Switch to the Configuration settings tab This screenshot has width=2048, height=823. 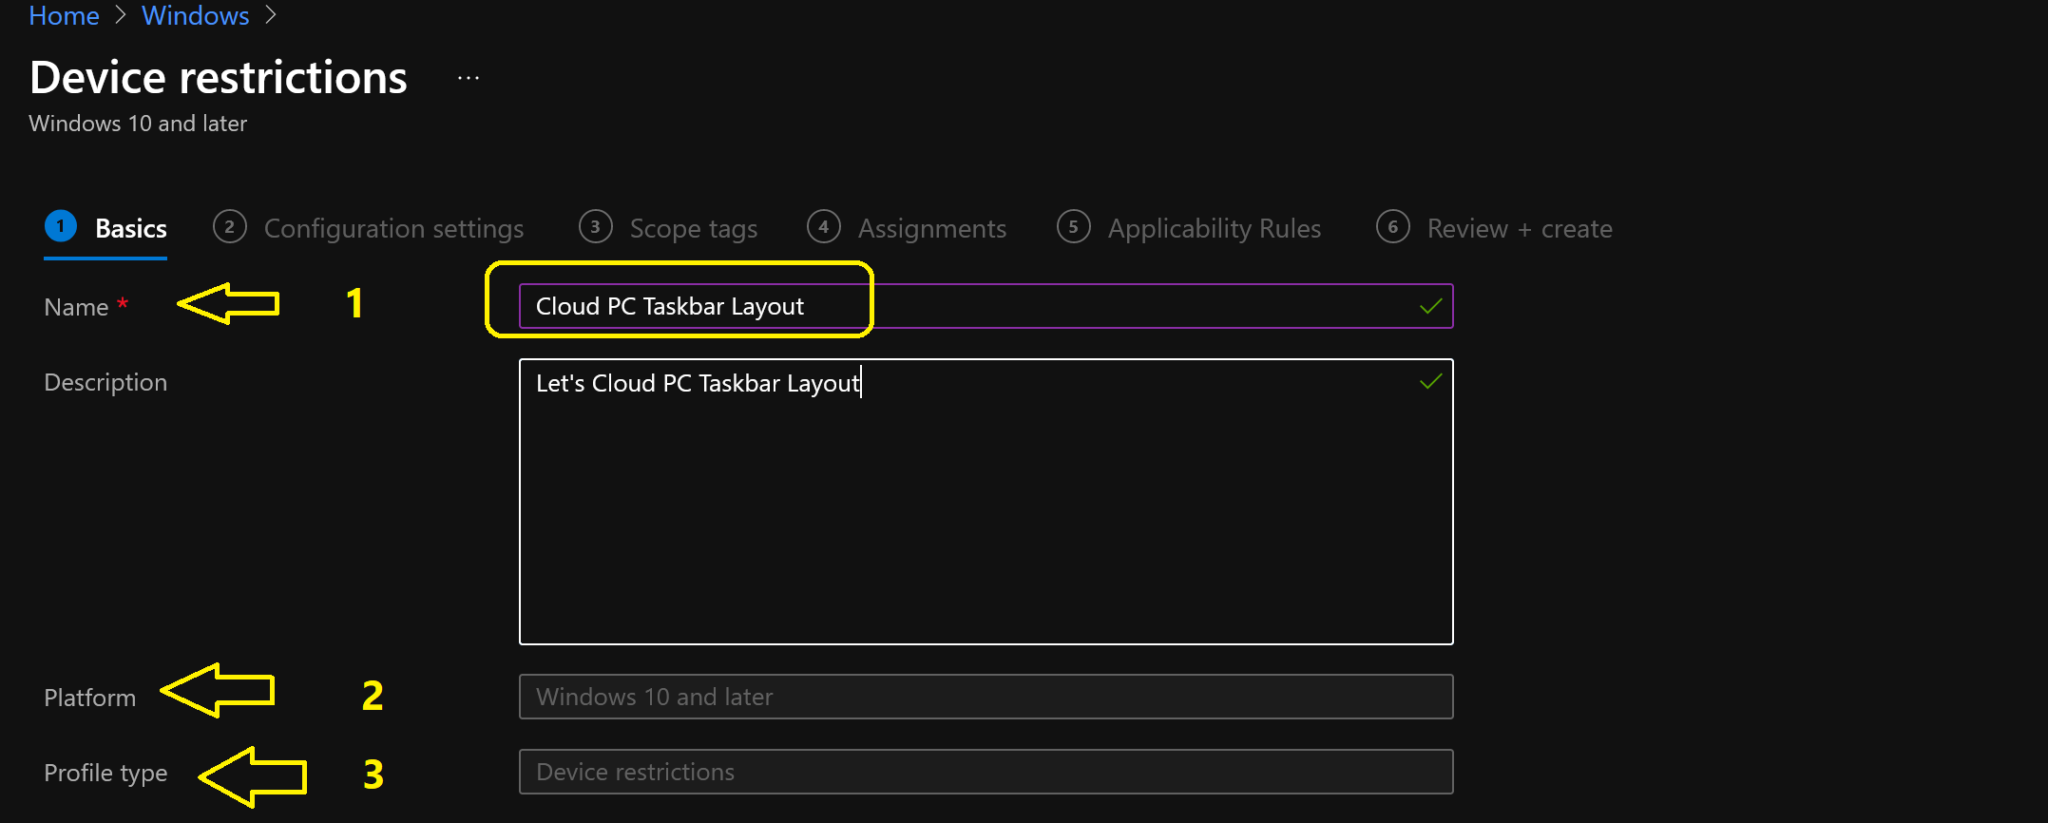point(393,229)
